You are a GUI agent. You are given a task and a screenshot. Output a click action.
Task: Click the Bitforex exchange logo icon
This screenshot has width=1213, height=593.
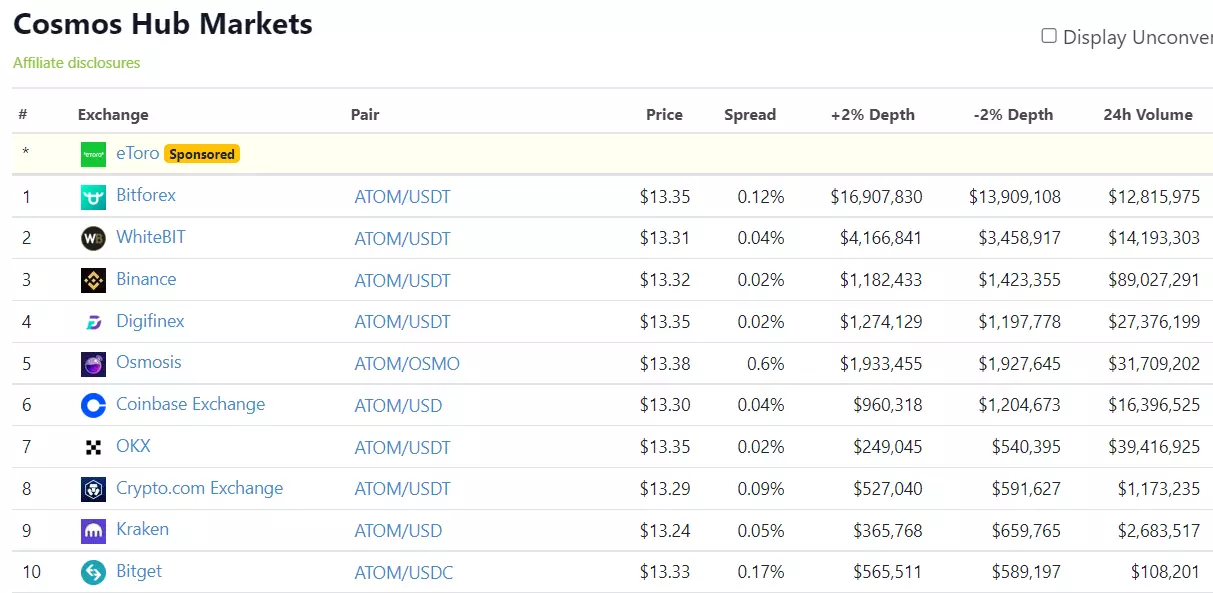click(93, 197)
